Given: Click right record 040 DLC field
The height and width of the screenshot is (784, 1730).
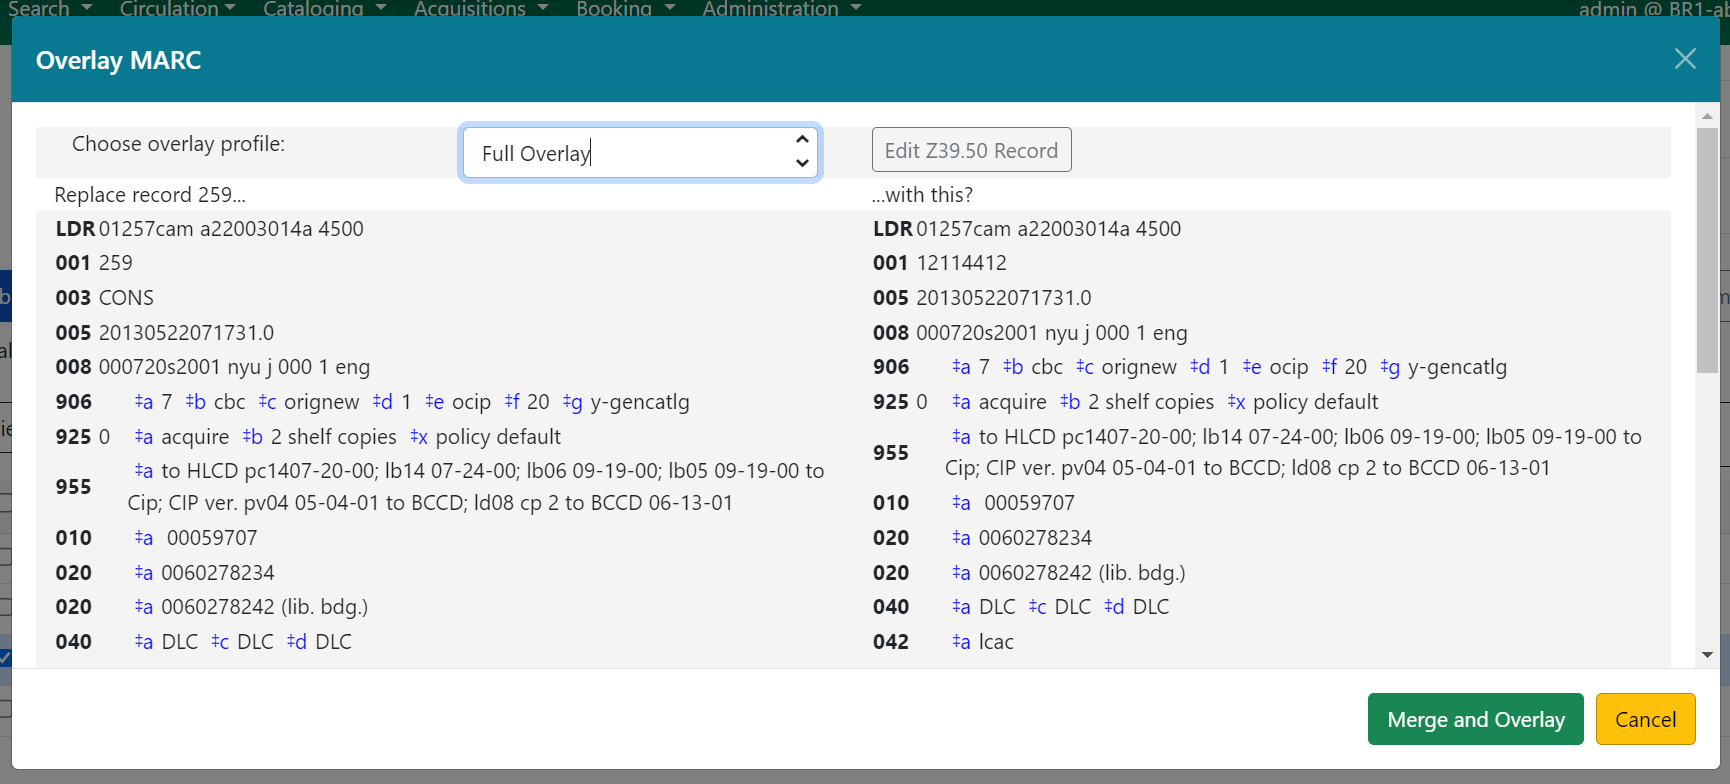Looking at the screenshot, I should (x=1060, y=607).
